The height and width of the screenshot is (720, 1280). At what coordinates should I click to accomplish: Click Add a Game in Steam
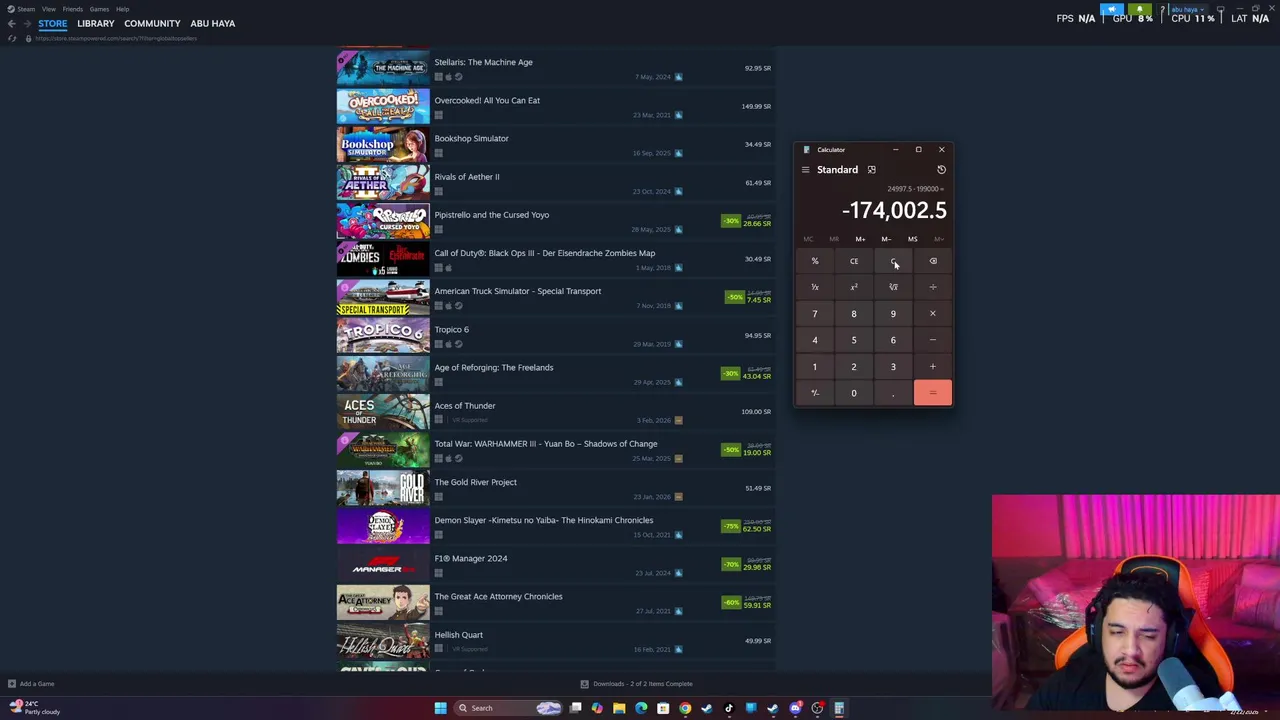31,684
